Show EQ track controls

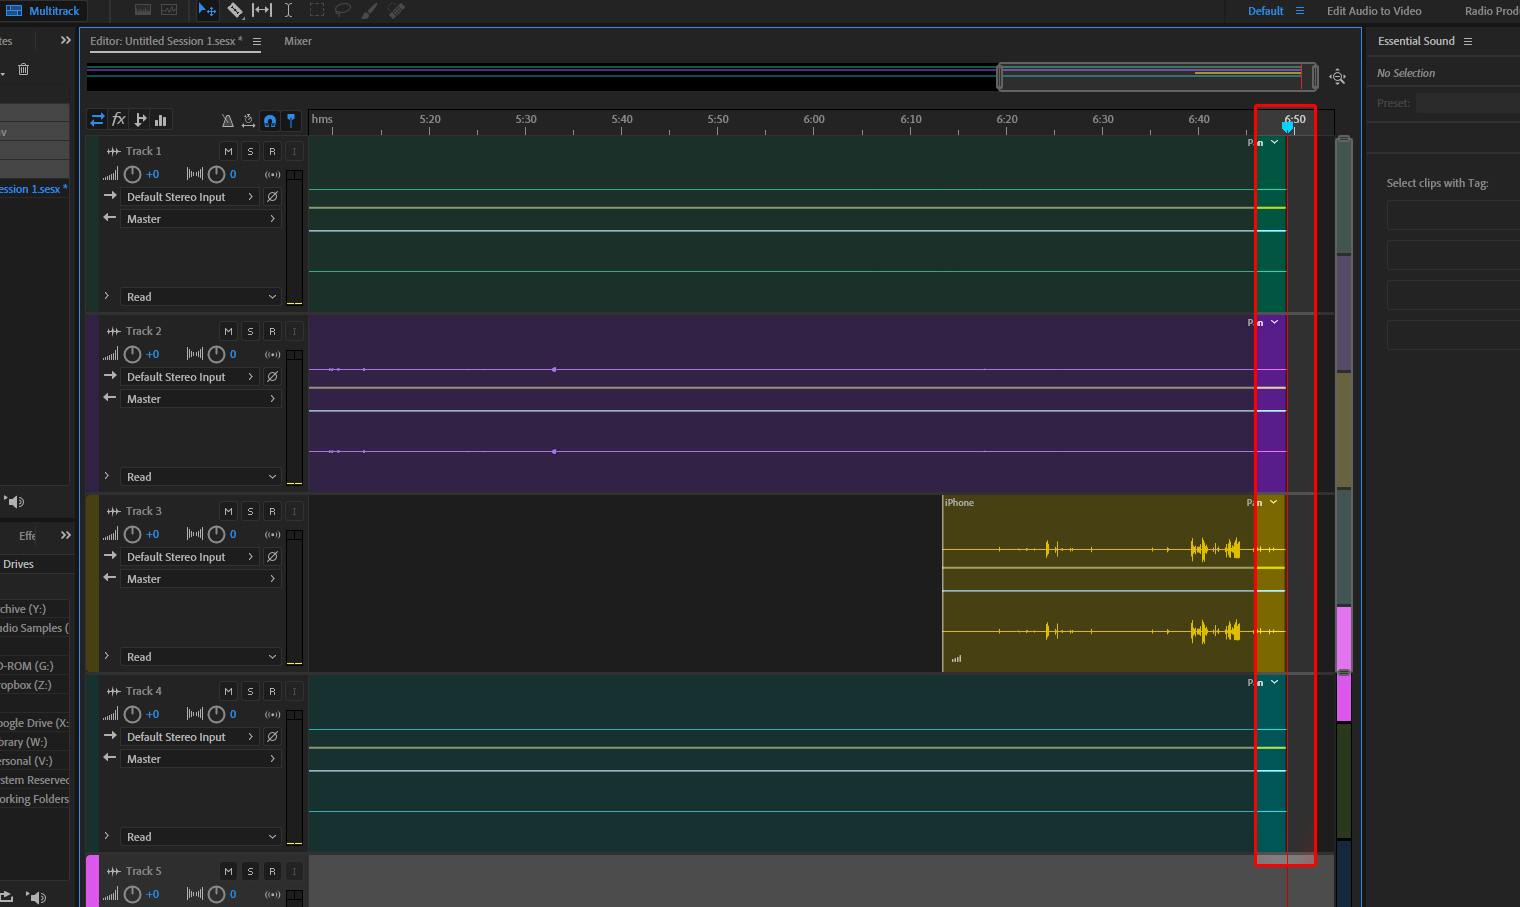tap(161, 120)
